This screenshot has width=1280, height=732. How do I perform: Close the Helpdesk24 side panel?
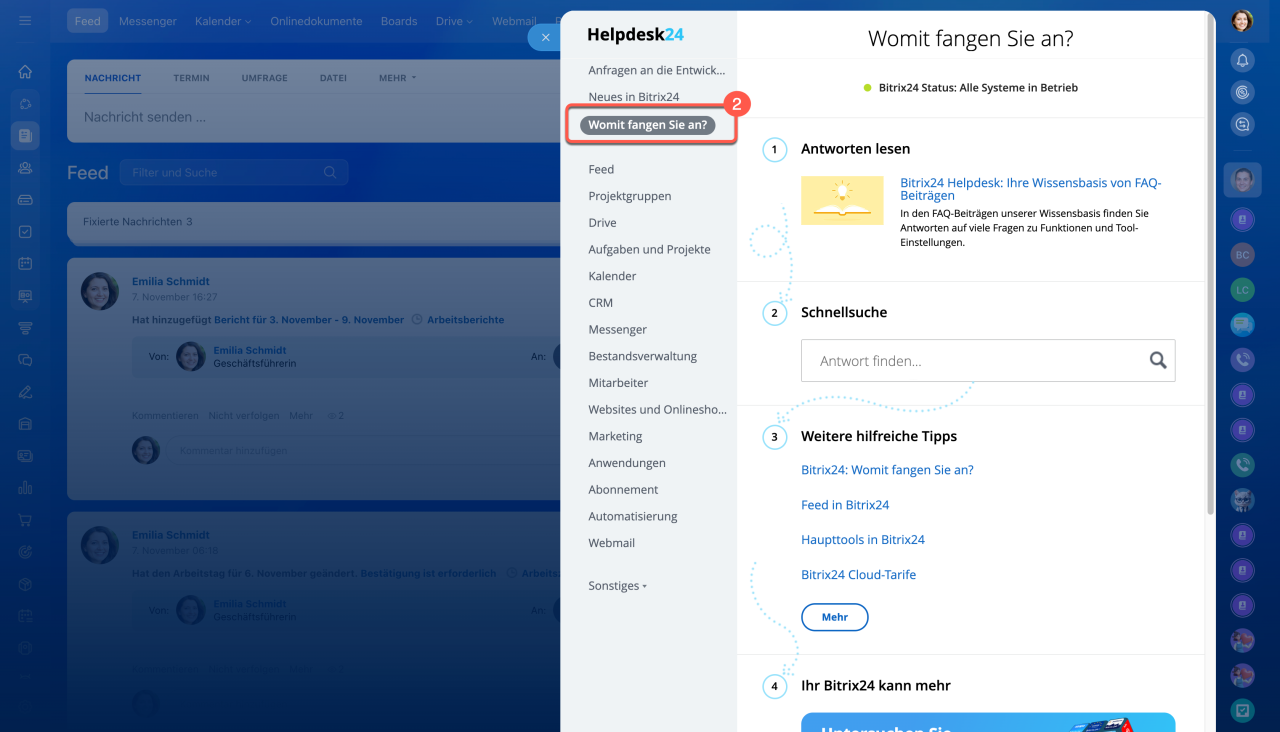click(x=545, y=38)
